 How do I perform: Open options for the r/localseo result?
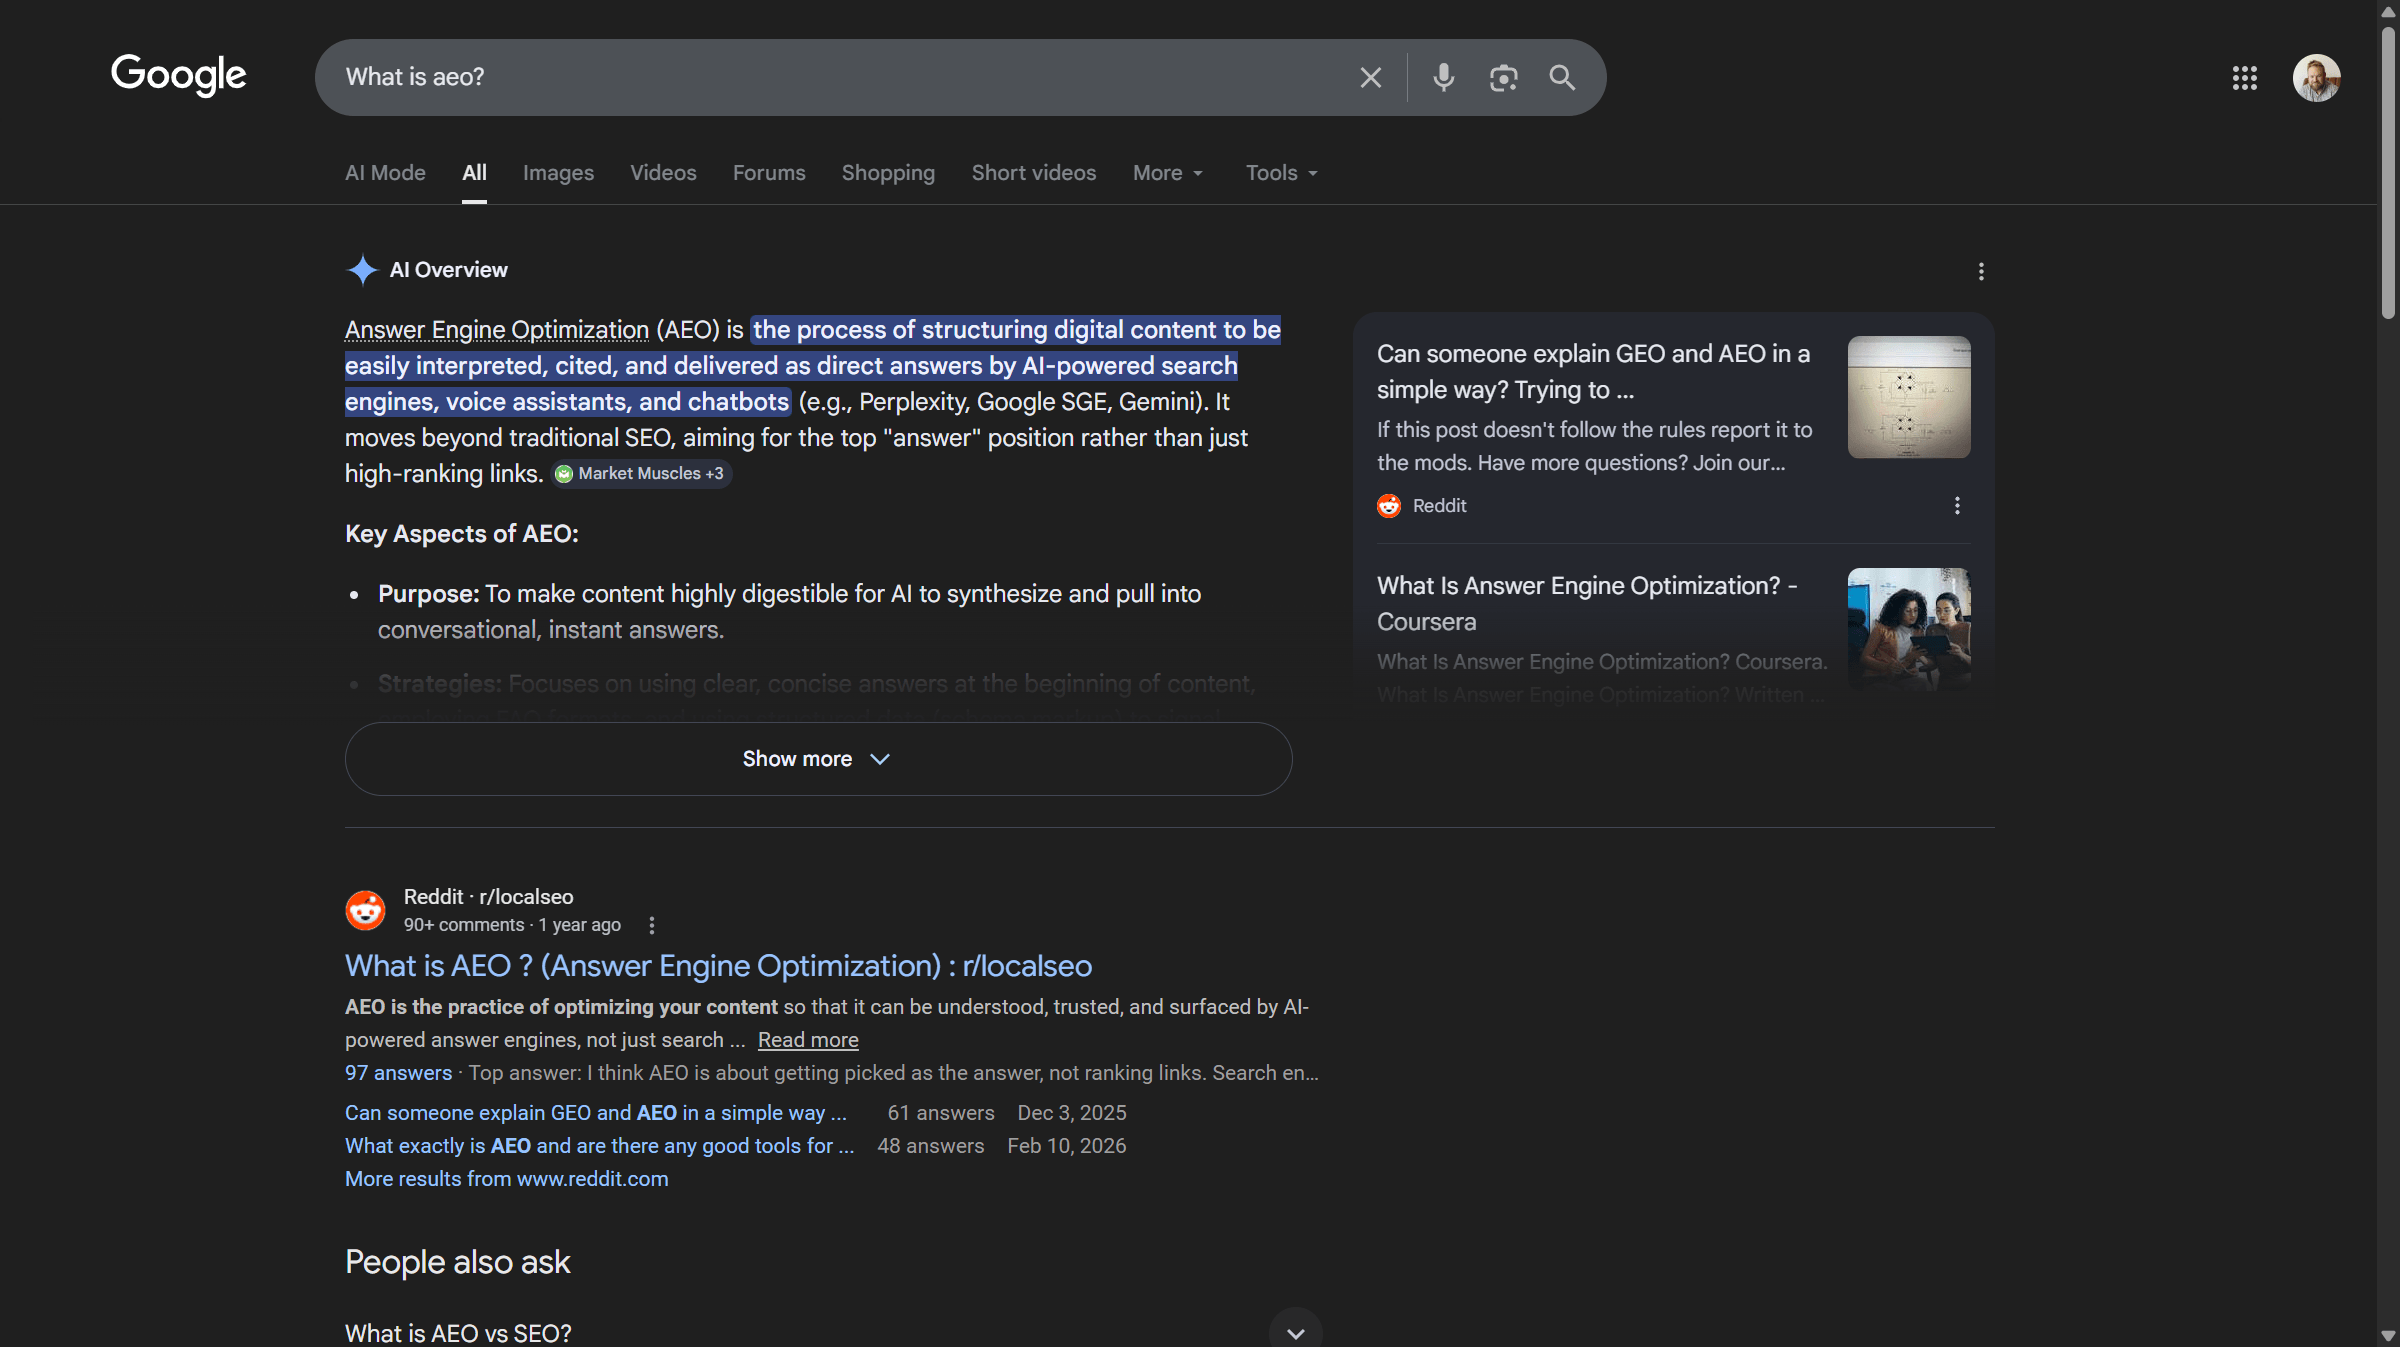pos(651,925)
